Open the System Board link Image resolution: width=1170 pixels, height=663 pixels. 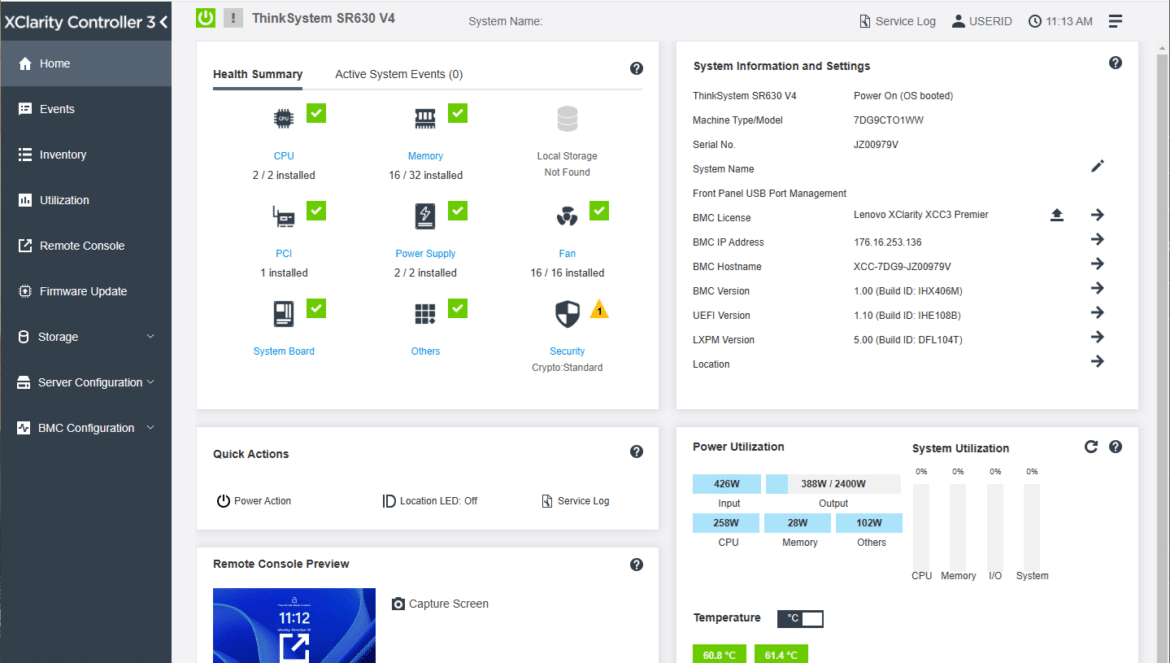coord(284,351)
